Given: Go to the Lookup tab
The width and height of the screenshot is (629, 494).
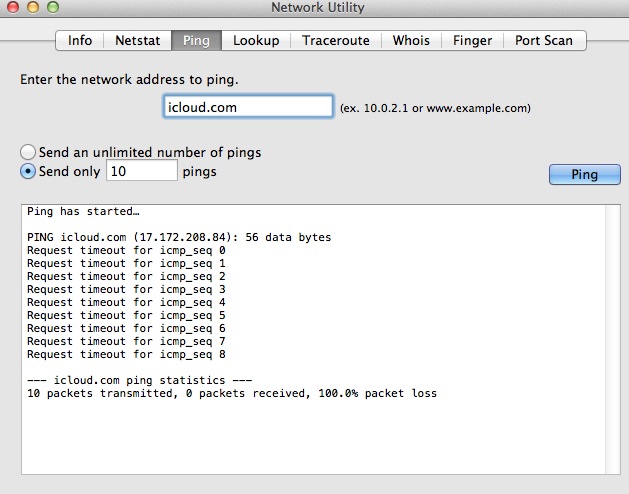Looking at the screenshot, I should pyautogui.click(x=256, y=41).
